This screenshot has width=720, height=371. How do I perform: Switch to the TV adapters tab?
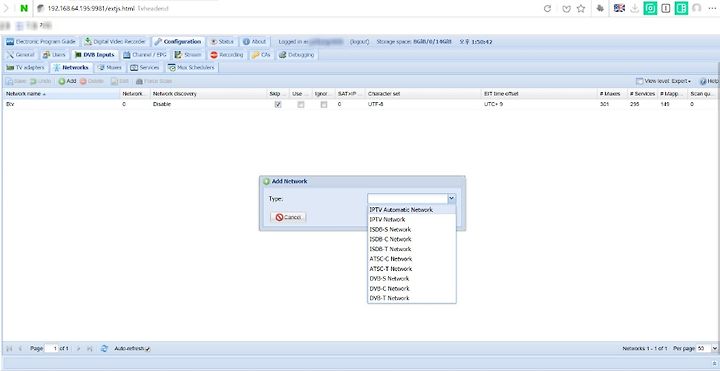pos(25,67)
